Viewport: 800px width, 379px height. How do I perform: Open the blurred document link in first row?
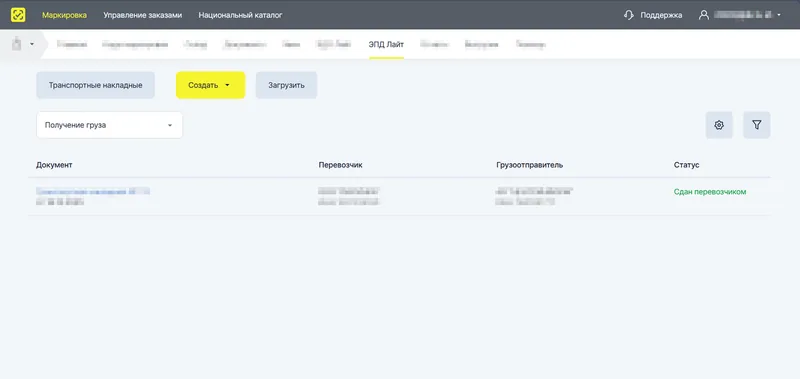93,192
